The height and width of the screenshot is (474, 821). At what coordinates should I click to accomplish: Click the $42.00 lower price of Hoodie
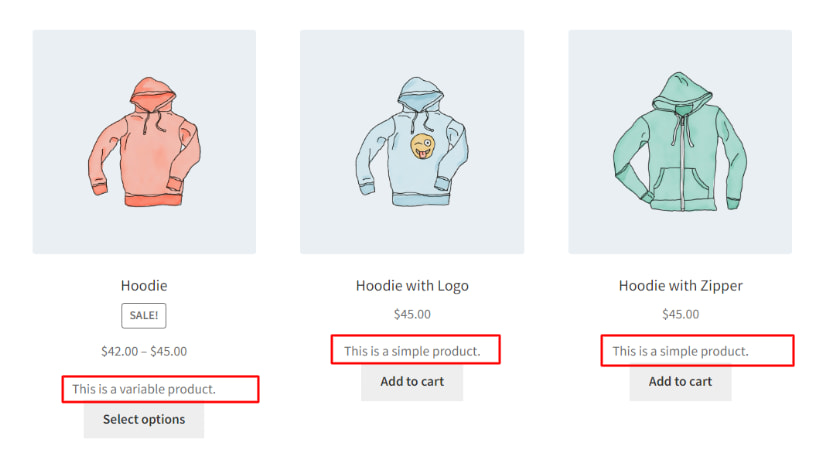click(119, 351)
